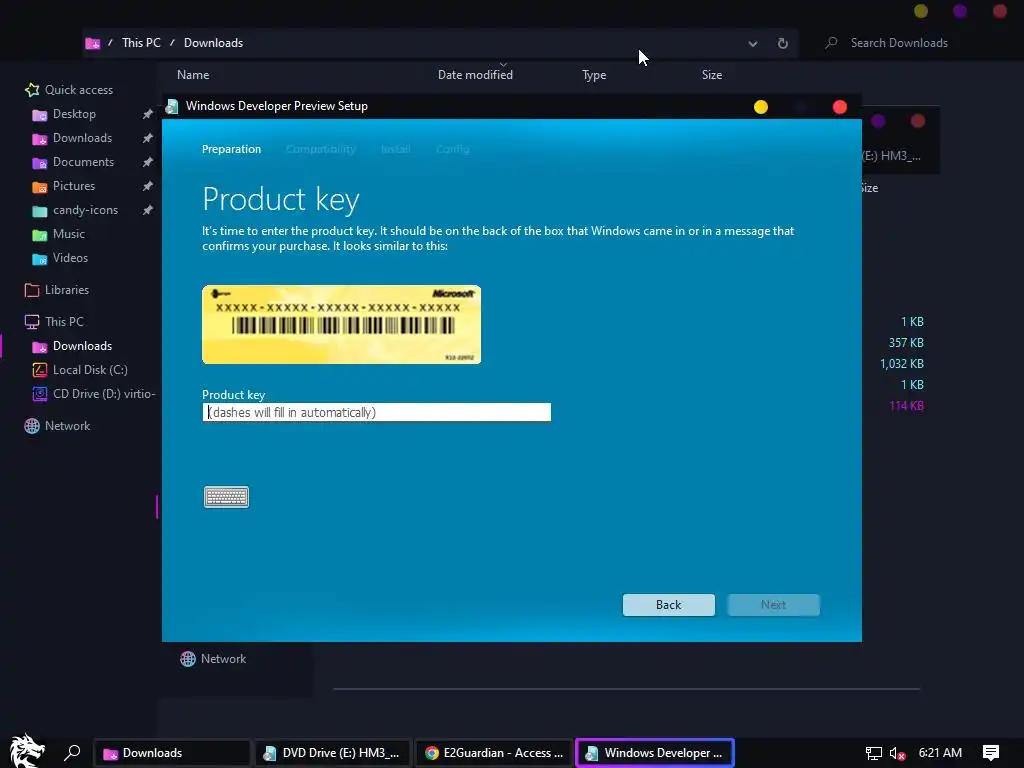Screen dimensions: 1024x768
Task: Click the folder icon in address bar
Action: [93, 43]
